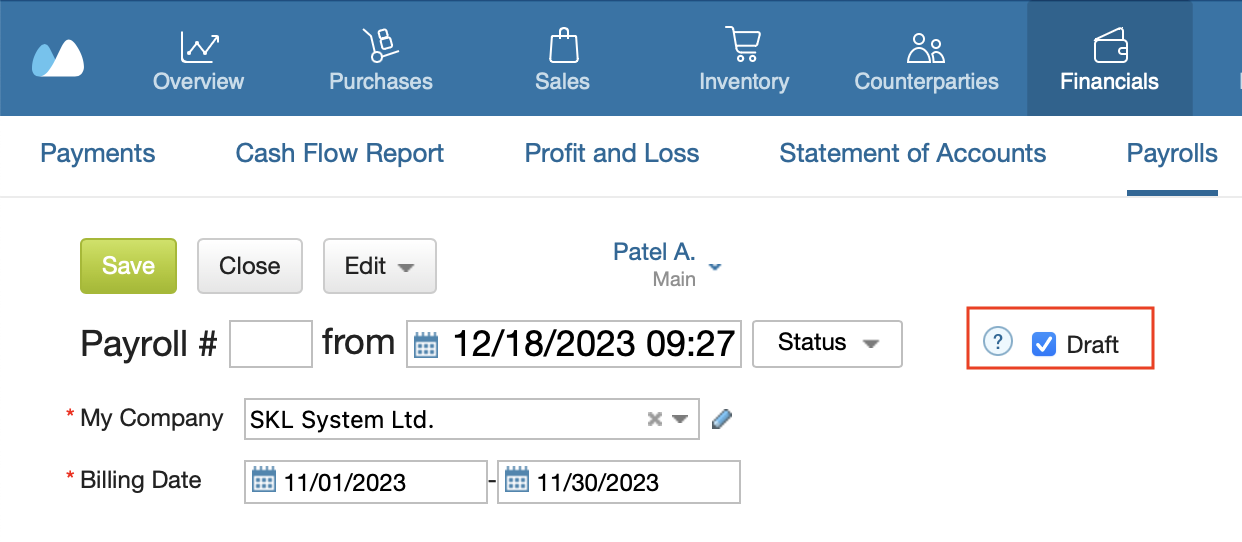Click the Close button
This screenshot has width=1242, height=542.
click(250, 266)
